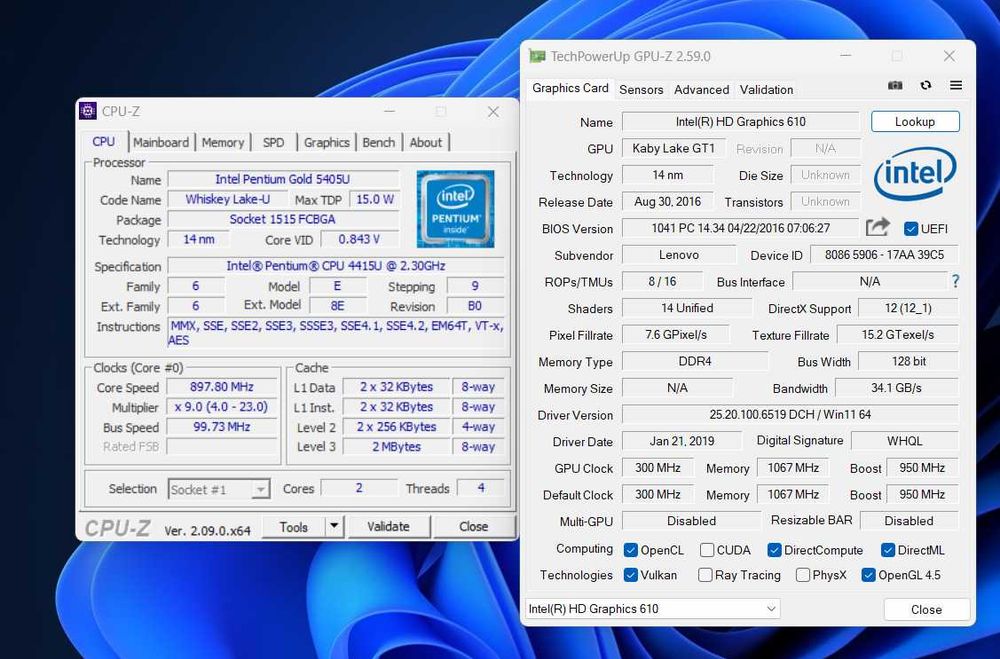Image resolution: width=1000 pixels, height=659 pixels.
Task: Click the Whiskey Lake-U code name value
Action: [228, 199]
